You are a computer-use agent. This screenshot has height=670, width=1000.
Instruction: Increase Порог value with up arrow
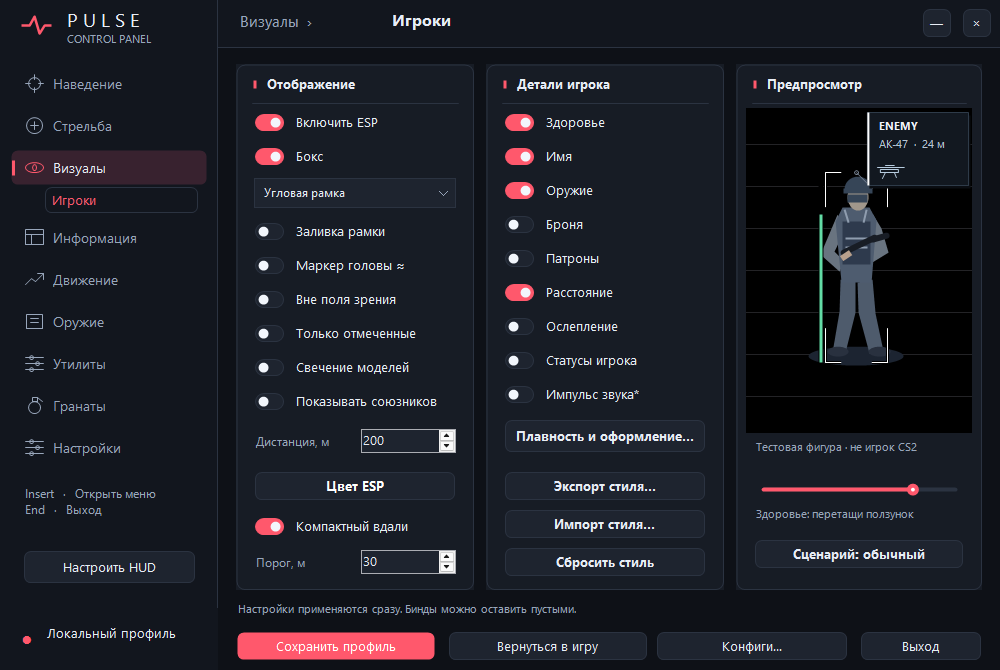(x=447, y=557)
